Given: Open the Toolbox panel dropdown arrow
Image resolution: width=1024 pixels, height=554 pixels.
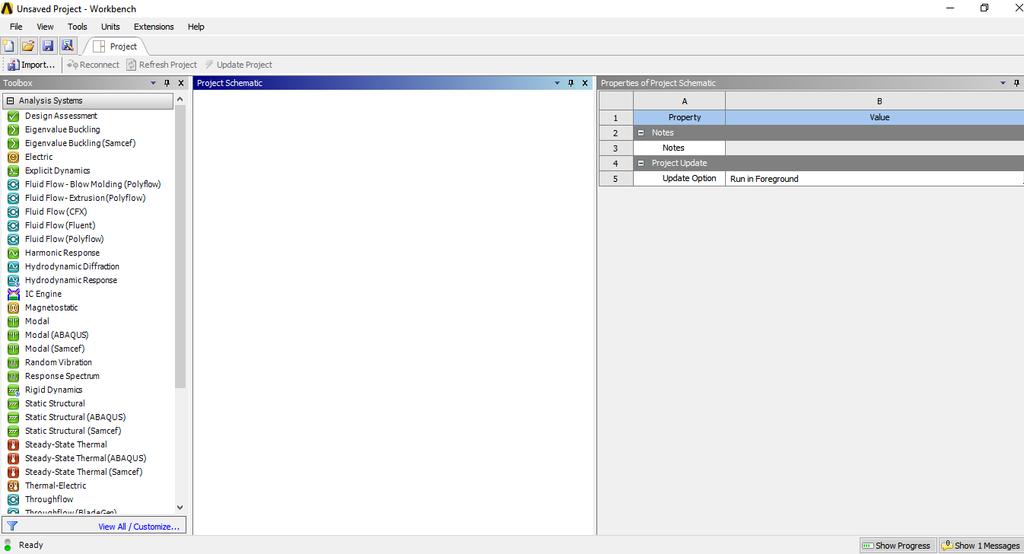Looking at the screenshot, I should [153, 83].
